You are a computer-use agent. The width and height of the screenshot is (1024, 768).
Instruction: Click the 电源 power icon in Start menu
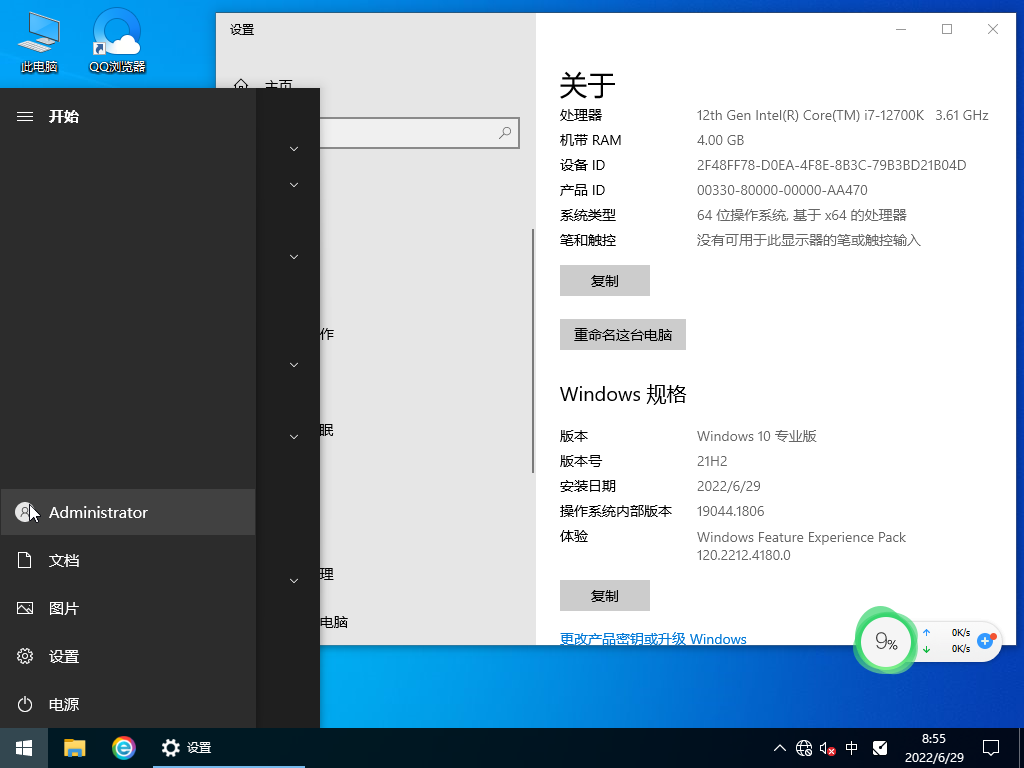tap(63, 704)
